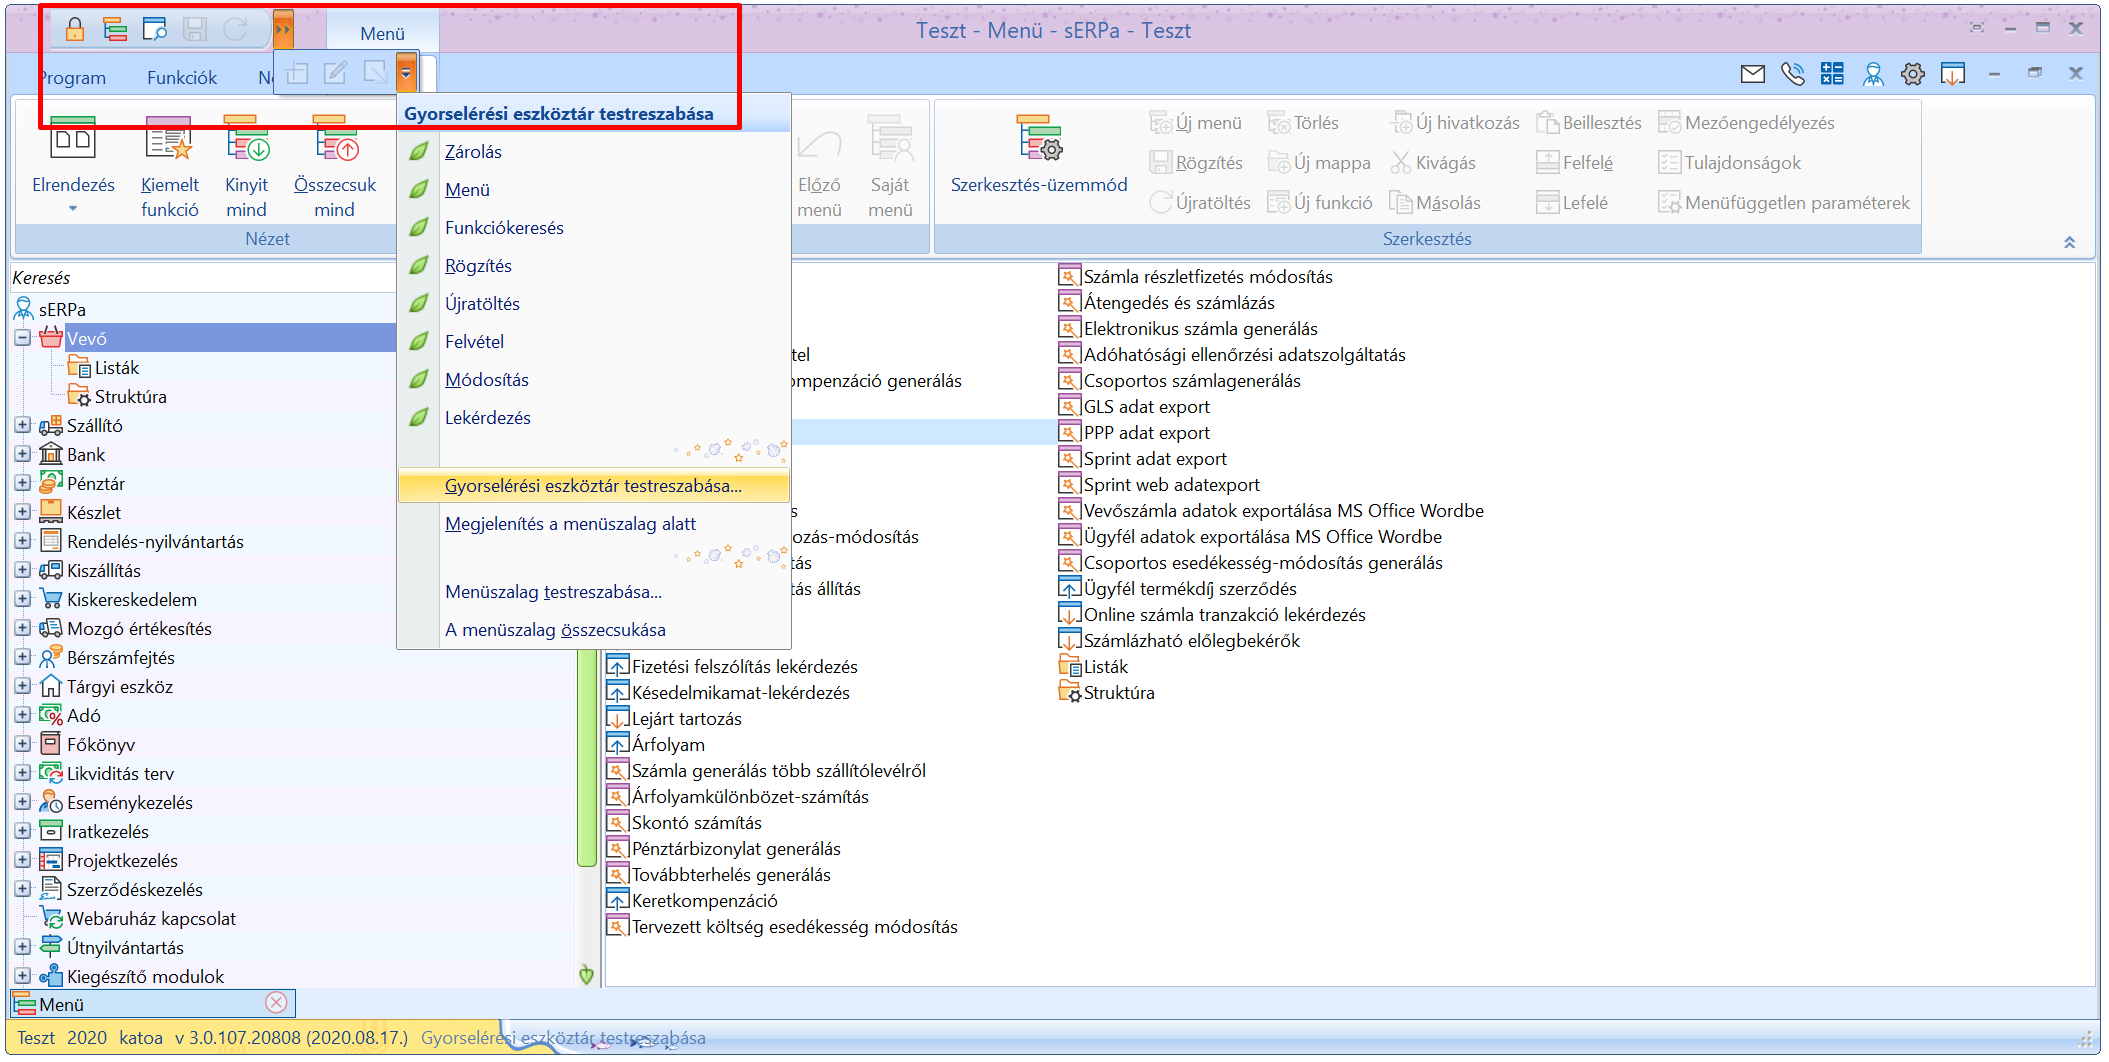Click the grid tiles icon in the header
Screen dimensions: 2109x1062
(x=1832, y=73)
